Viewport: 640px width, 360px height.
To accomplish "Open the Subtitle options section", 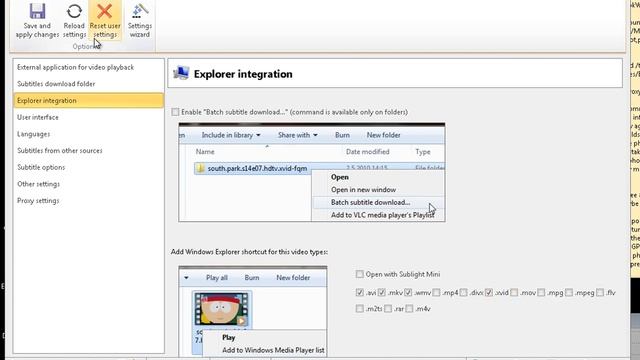I will (x=88, y=168).
